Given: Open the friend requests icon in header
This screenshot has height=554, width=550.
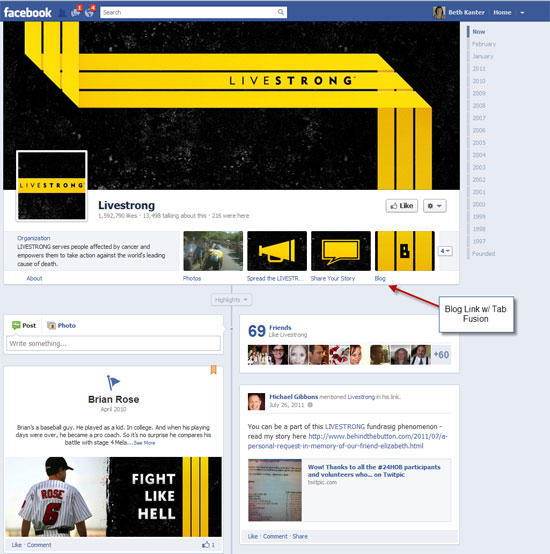Looking at the screenshot, I should point(62,12).
